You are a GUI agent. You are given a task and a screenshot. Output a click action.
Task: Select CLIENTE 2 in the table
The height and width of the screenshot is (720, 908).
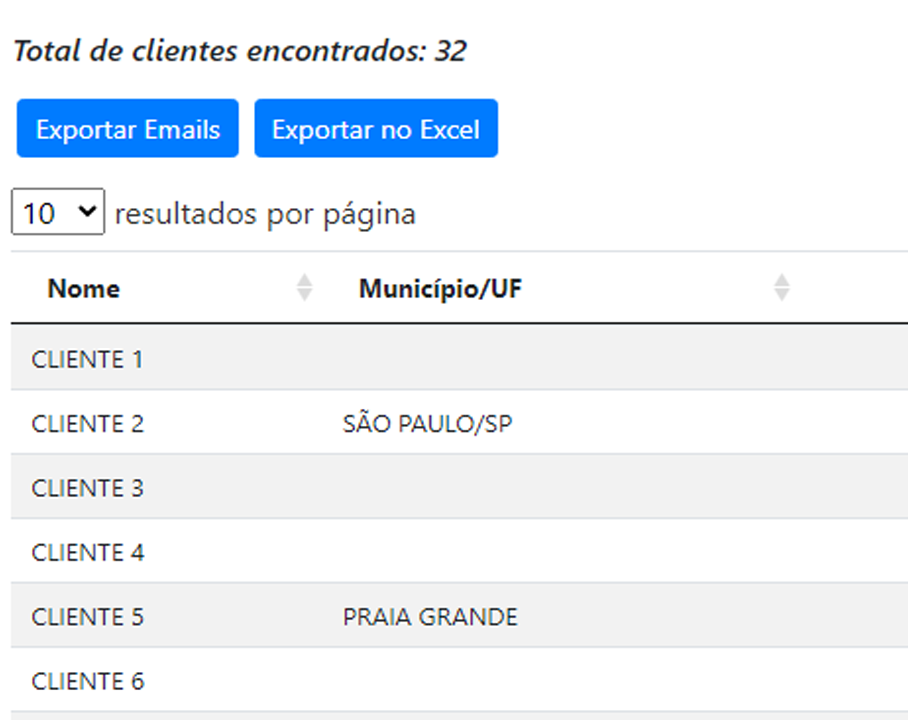pos(88,424)
